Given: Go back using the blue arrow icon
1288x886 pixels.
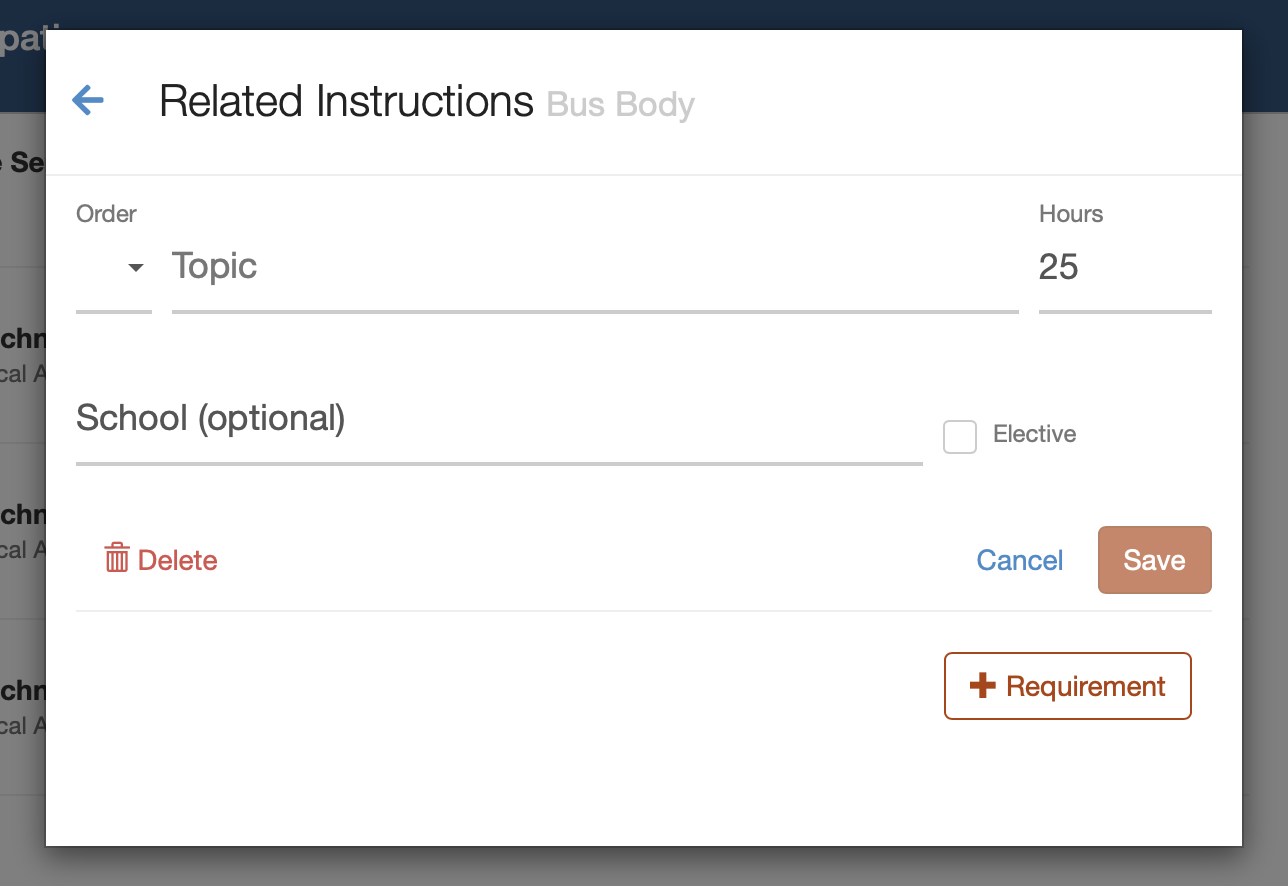Looking at the screenshot, I should (88, 100).
